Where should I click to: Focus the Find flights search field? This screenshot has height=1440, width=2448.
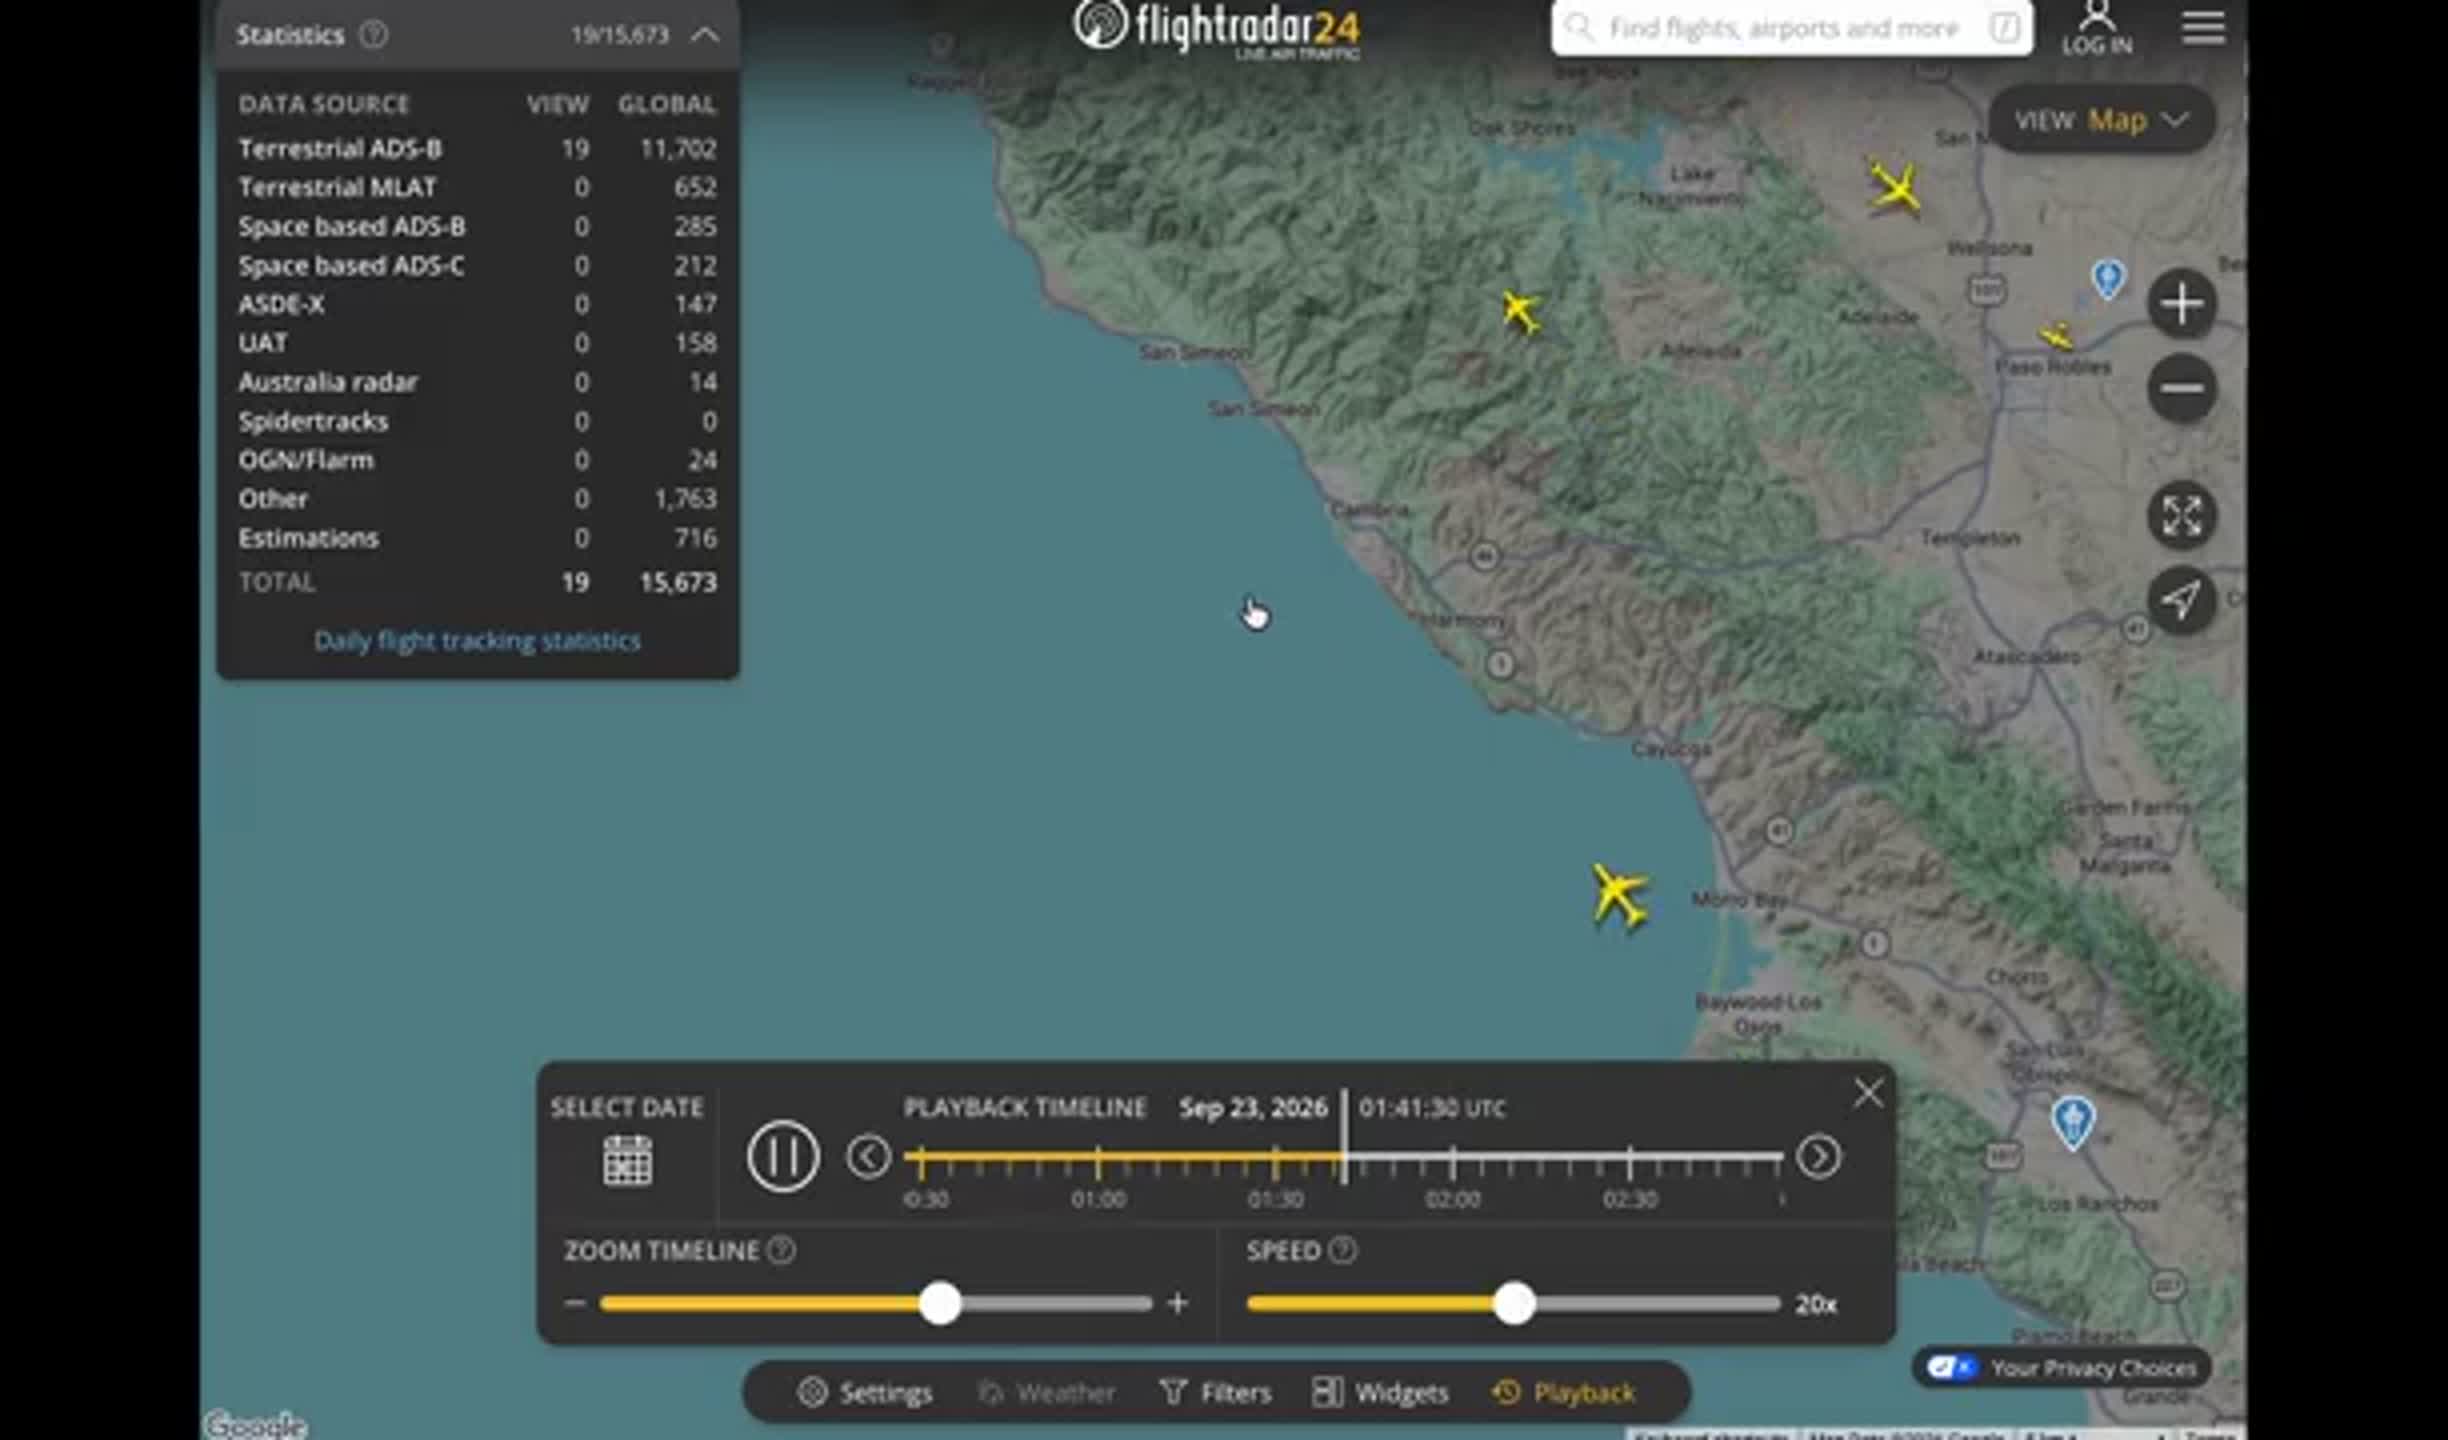1791,28
